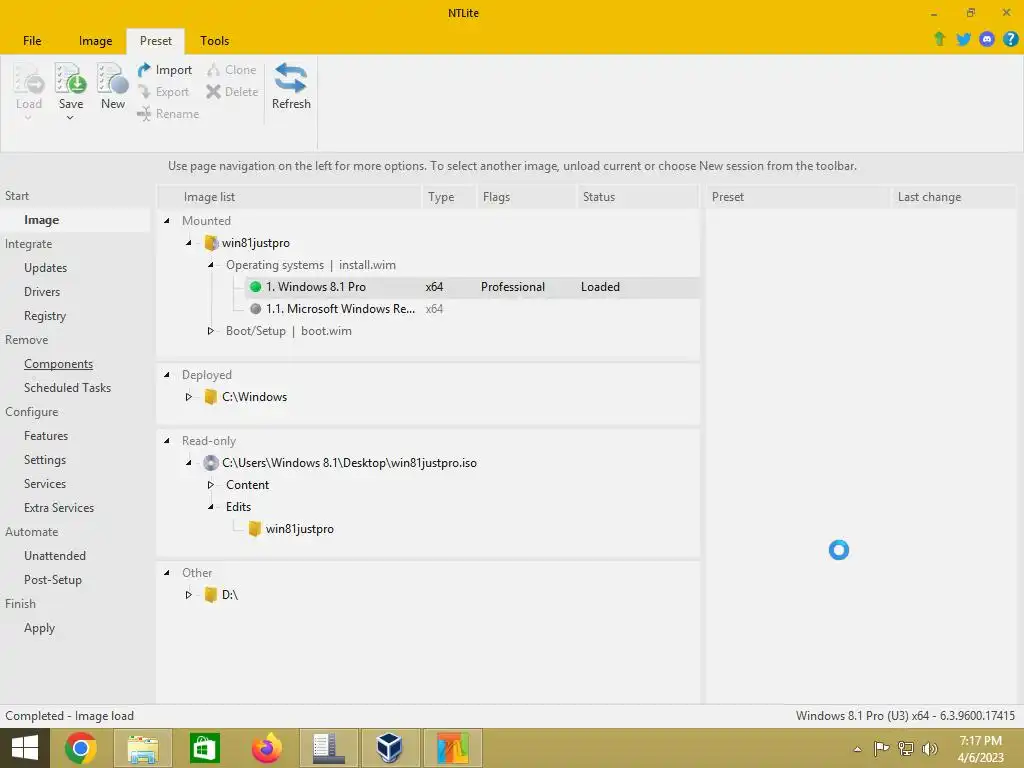Expand the D:\ node
Image resolution: width=1024 pixels, height=768 pixels.
point(189,595)
